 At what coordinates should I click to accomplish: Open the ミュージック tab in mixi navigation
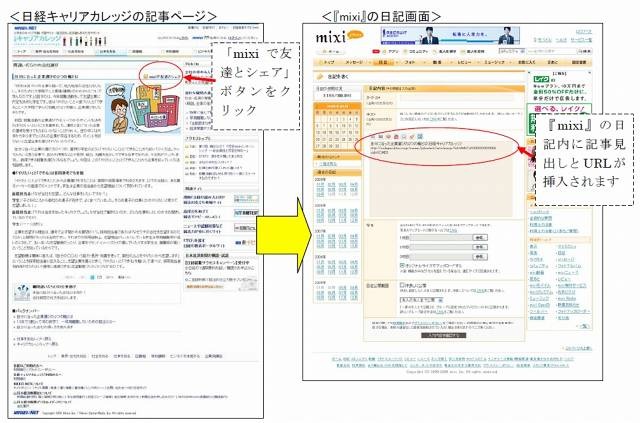click(494, 62)
